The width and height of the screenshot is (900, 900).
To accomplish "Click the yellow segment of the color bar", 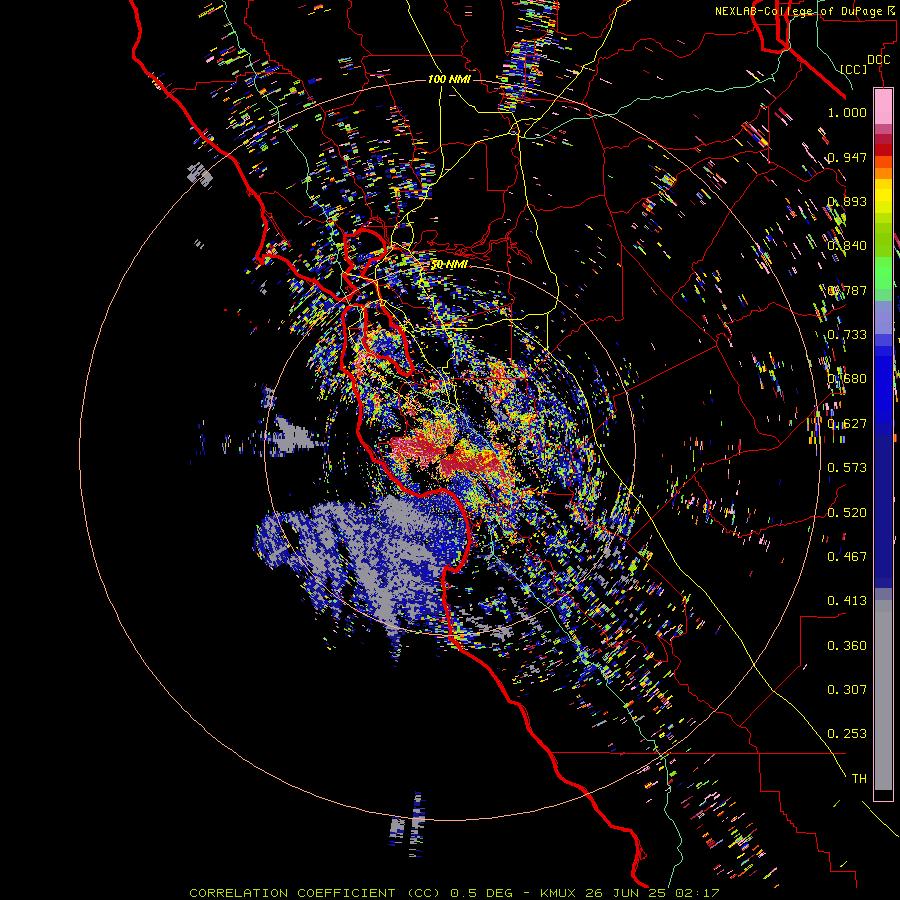I will [x=883, y=195].
